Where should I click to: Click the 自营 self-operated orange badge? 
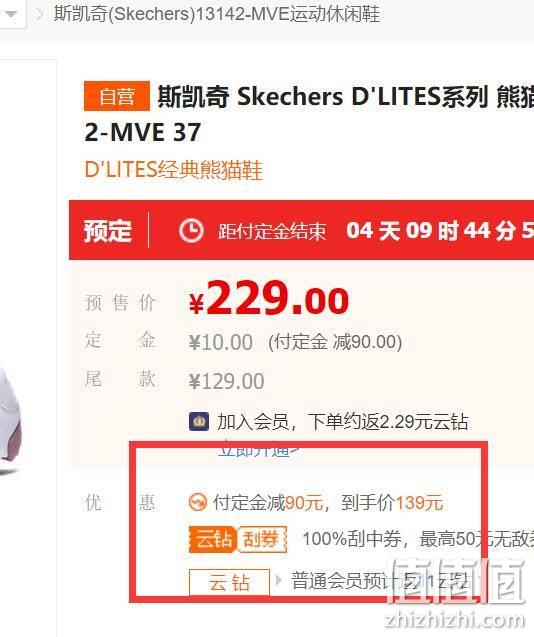coord(117,96)
